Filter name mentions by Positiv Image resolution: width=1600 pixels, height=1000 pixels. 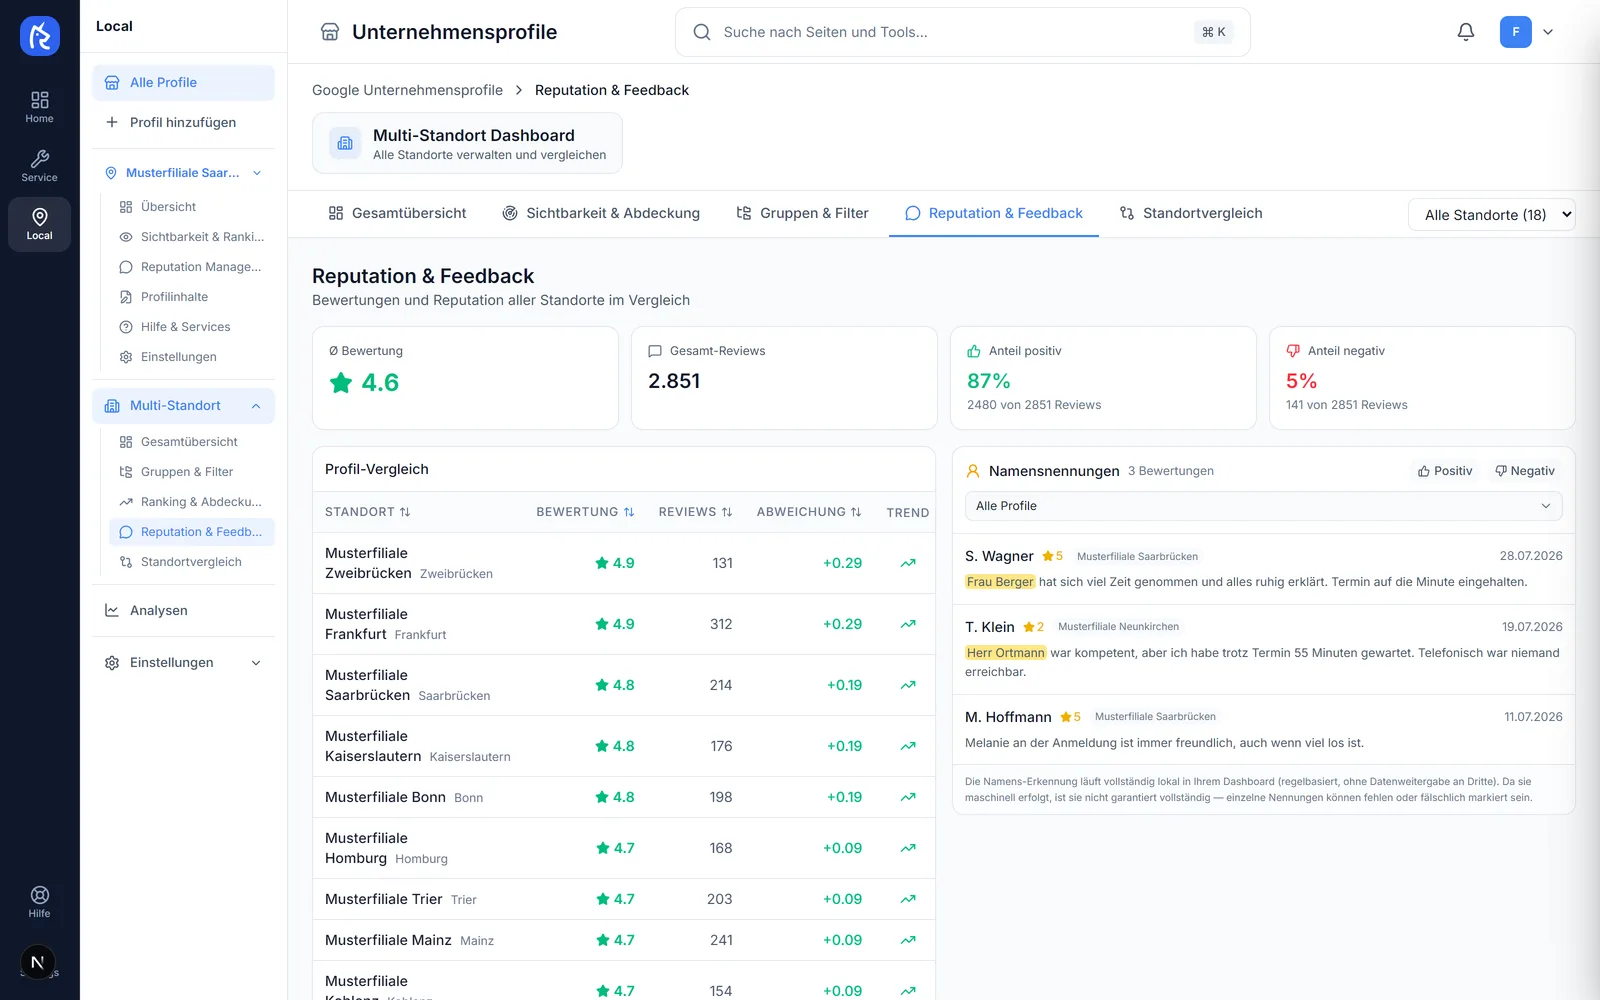click(1445, 471)
